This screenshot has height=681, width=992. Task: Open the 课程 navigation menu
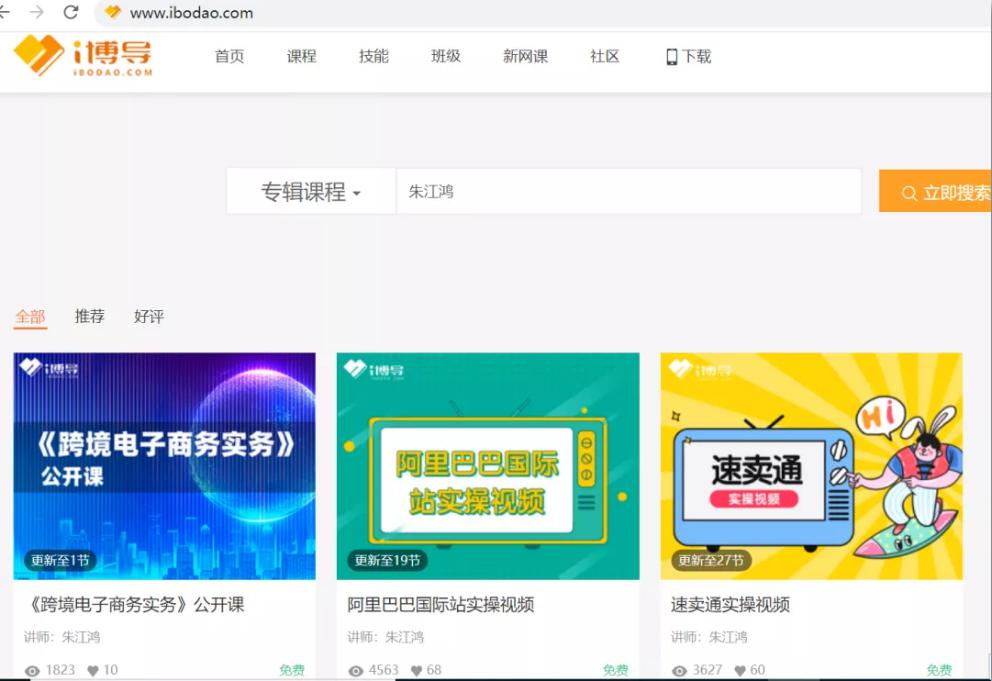301,56
